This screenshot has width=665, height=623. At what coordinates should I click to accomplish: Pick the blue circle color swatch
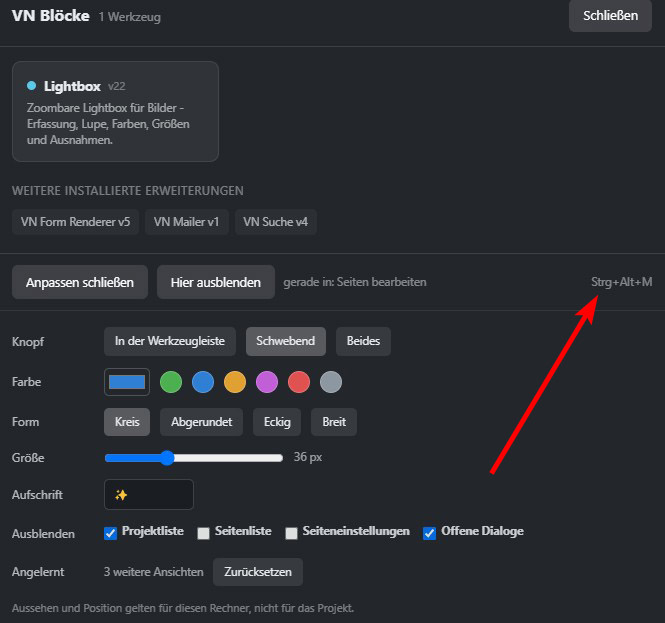click(x=203, y=382)
